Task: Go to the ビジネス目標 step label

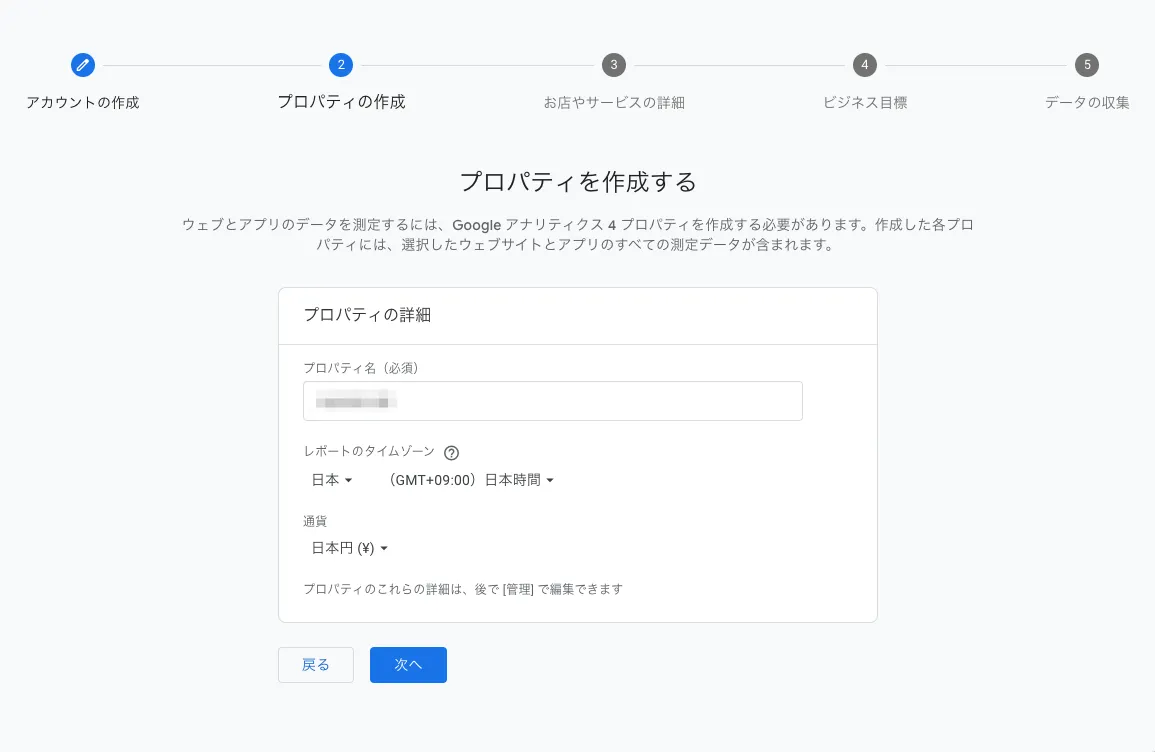Action: [865, 102]
